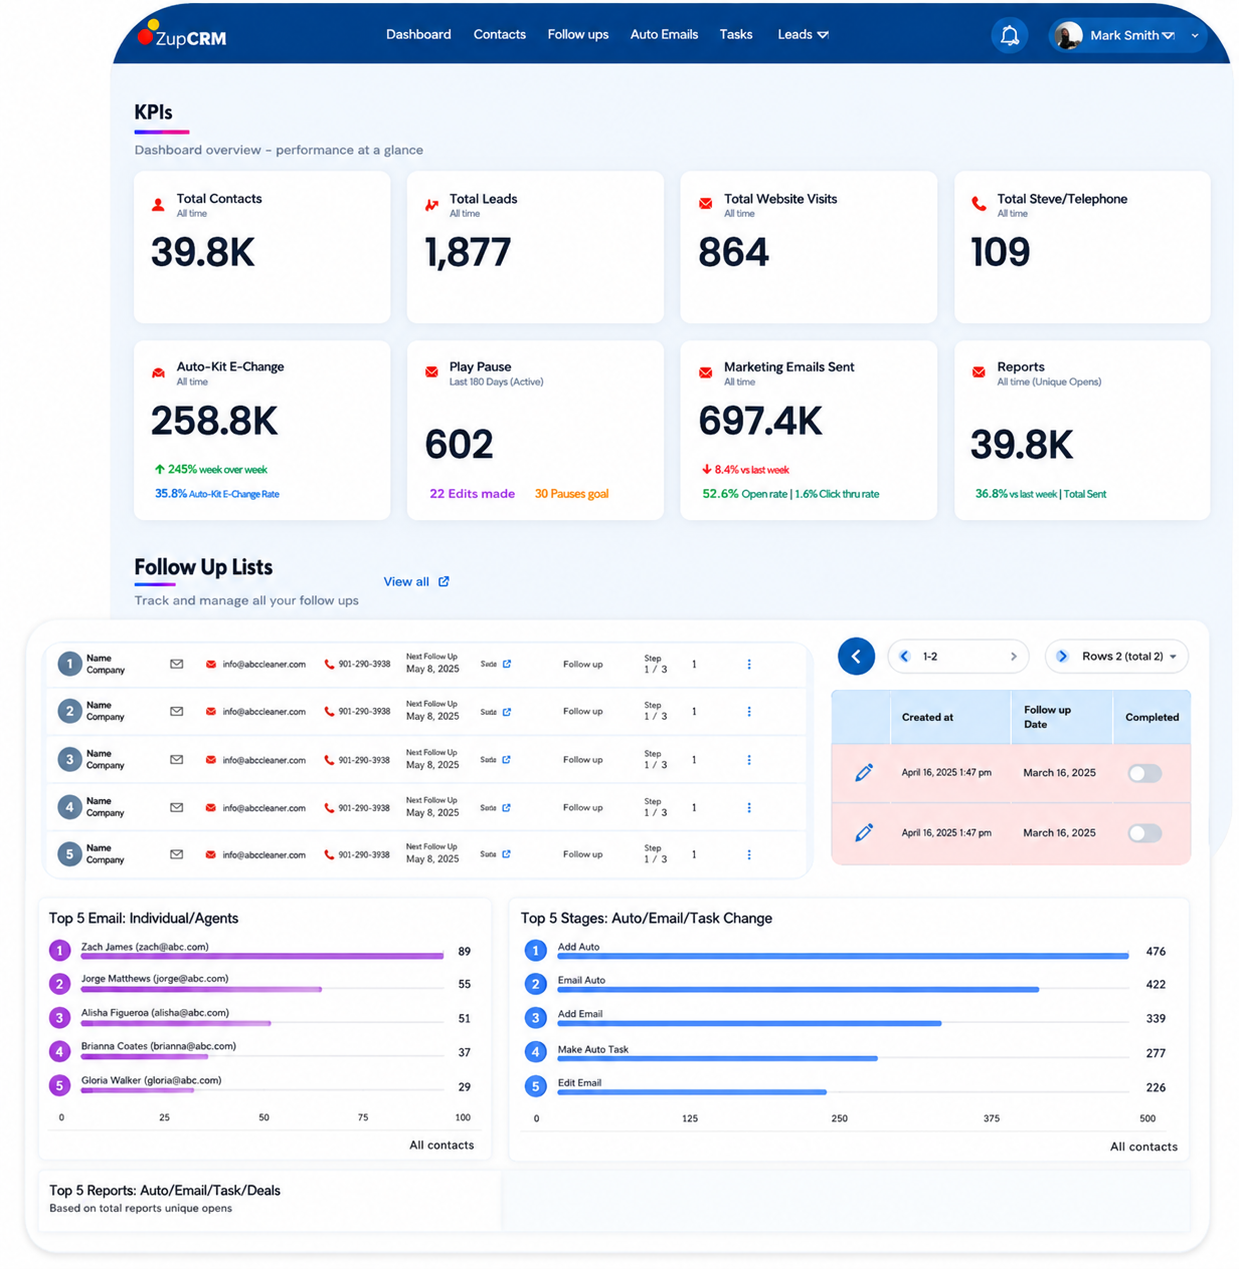Click Follow up label in row 3
Viewport: 1239px width, 1269px height.
point(583,760)
